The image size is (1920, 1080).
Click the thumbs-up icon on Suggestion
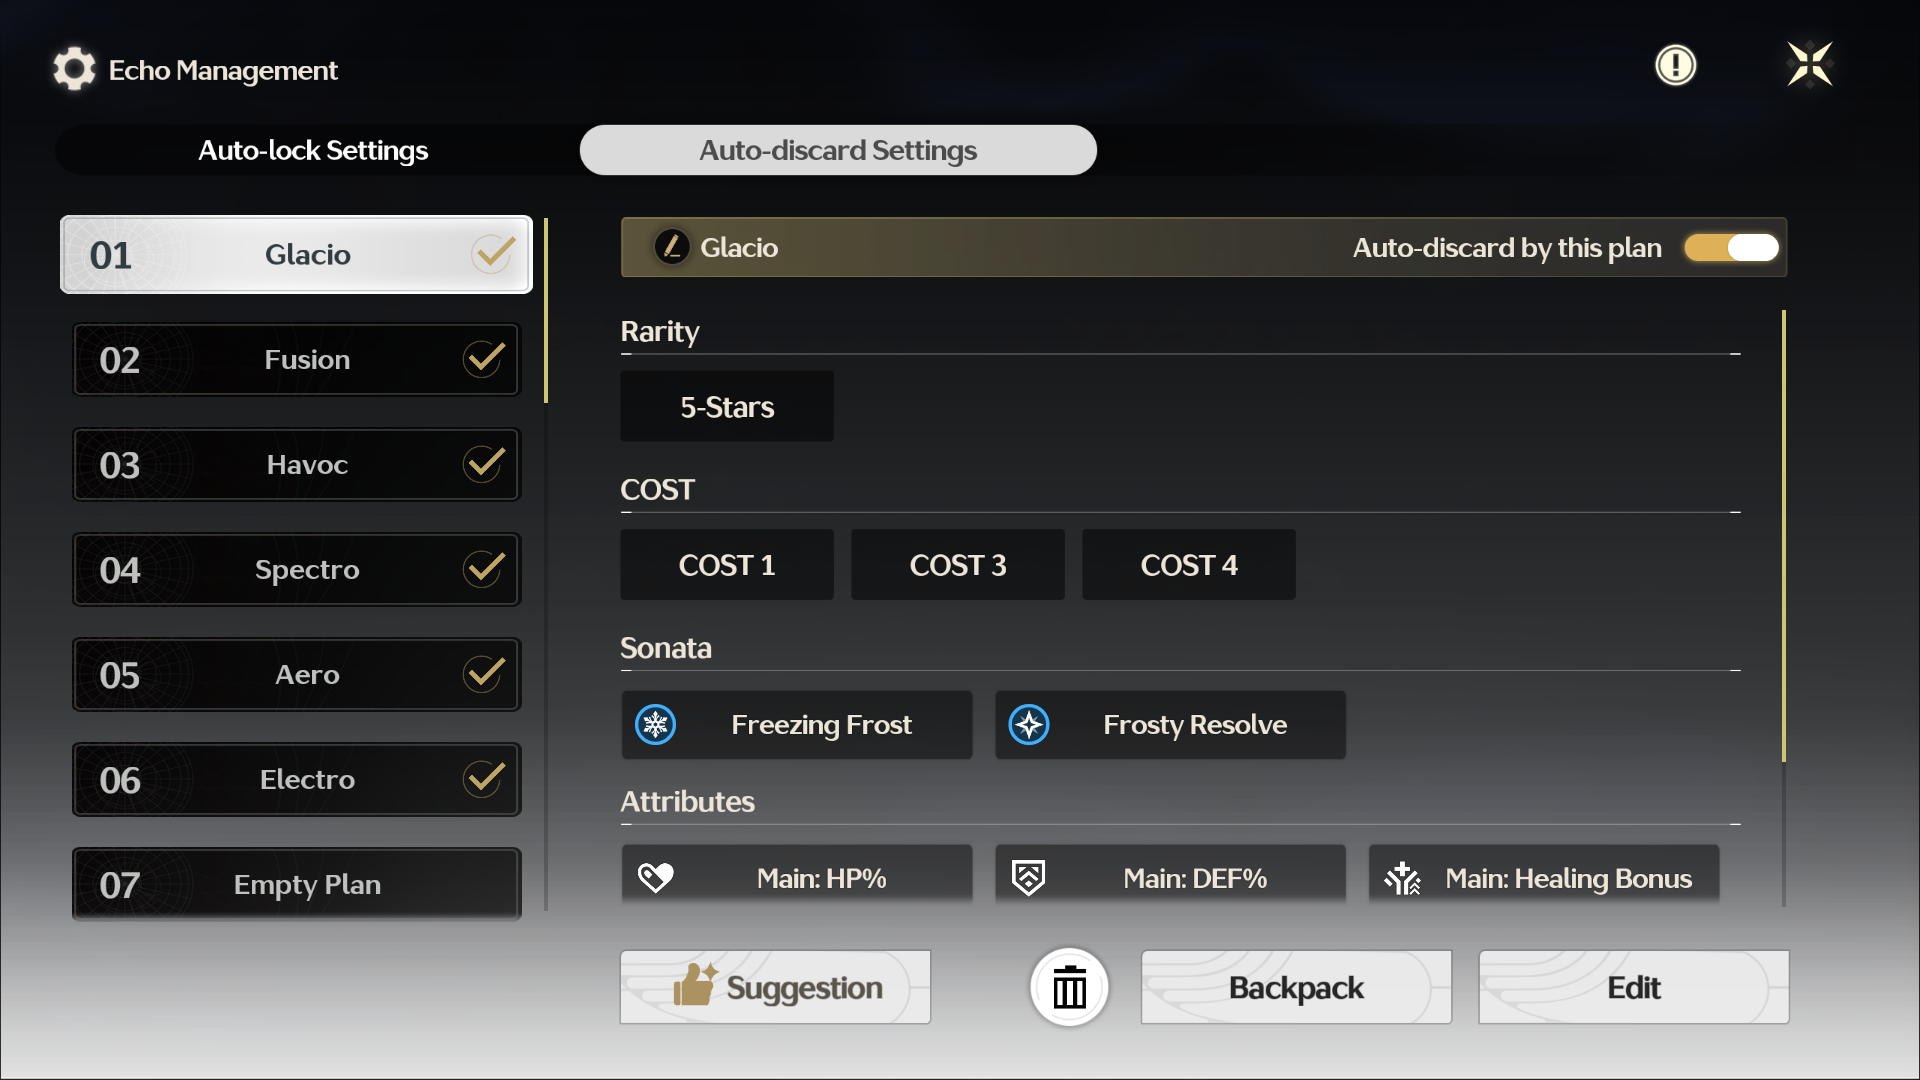pos(695,984)
